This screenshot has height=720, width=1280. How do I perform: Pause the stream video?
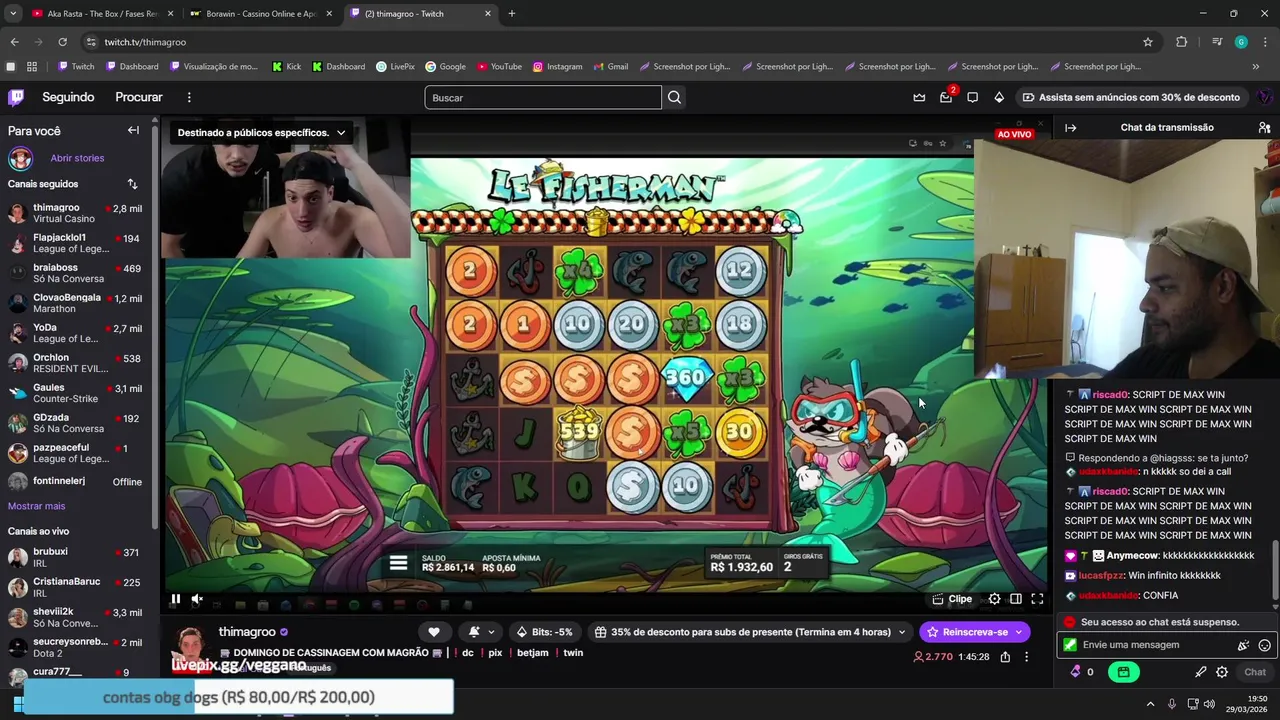[176, 599]
